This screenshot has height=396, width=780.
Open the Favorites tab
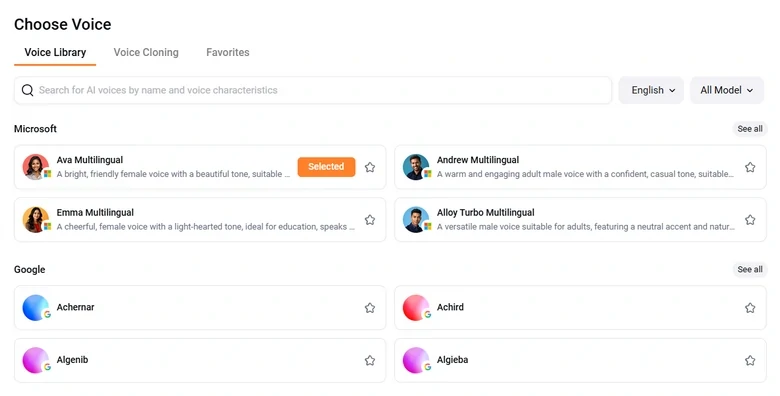(228, 52)
